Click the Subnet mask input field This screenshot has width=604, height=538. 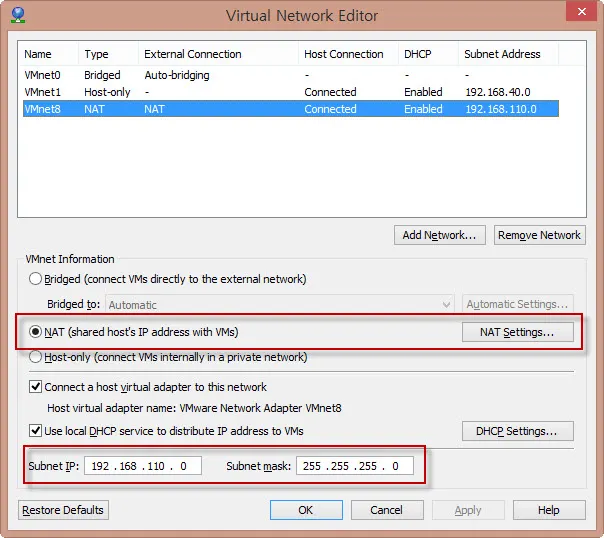point(355,466)
